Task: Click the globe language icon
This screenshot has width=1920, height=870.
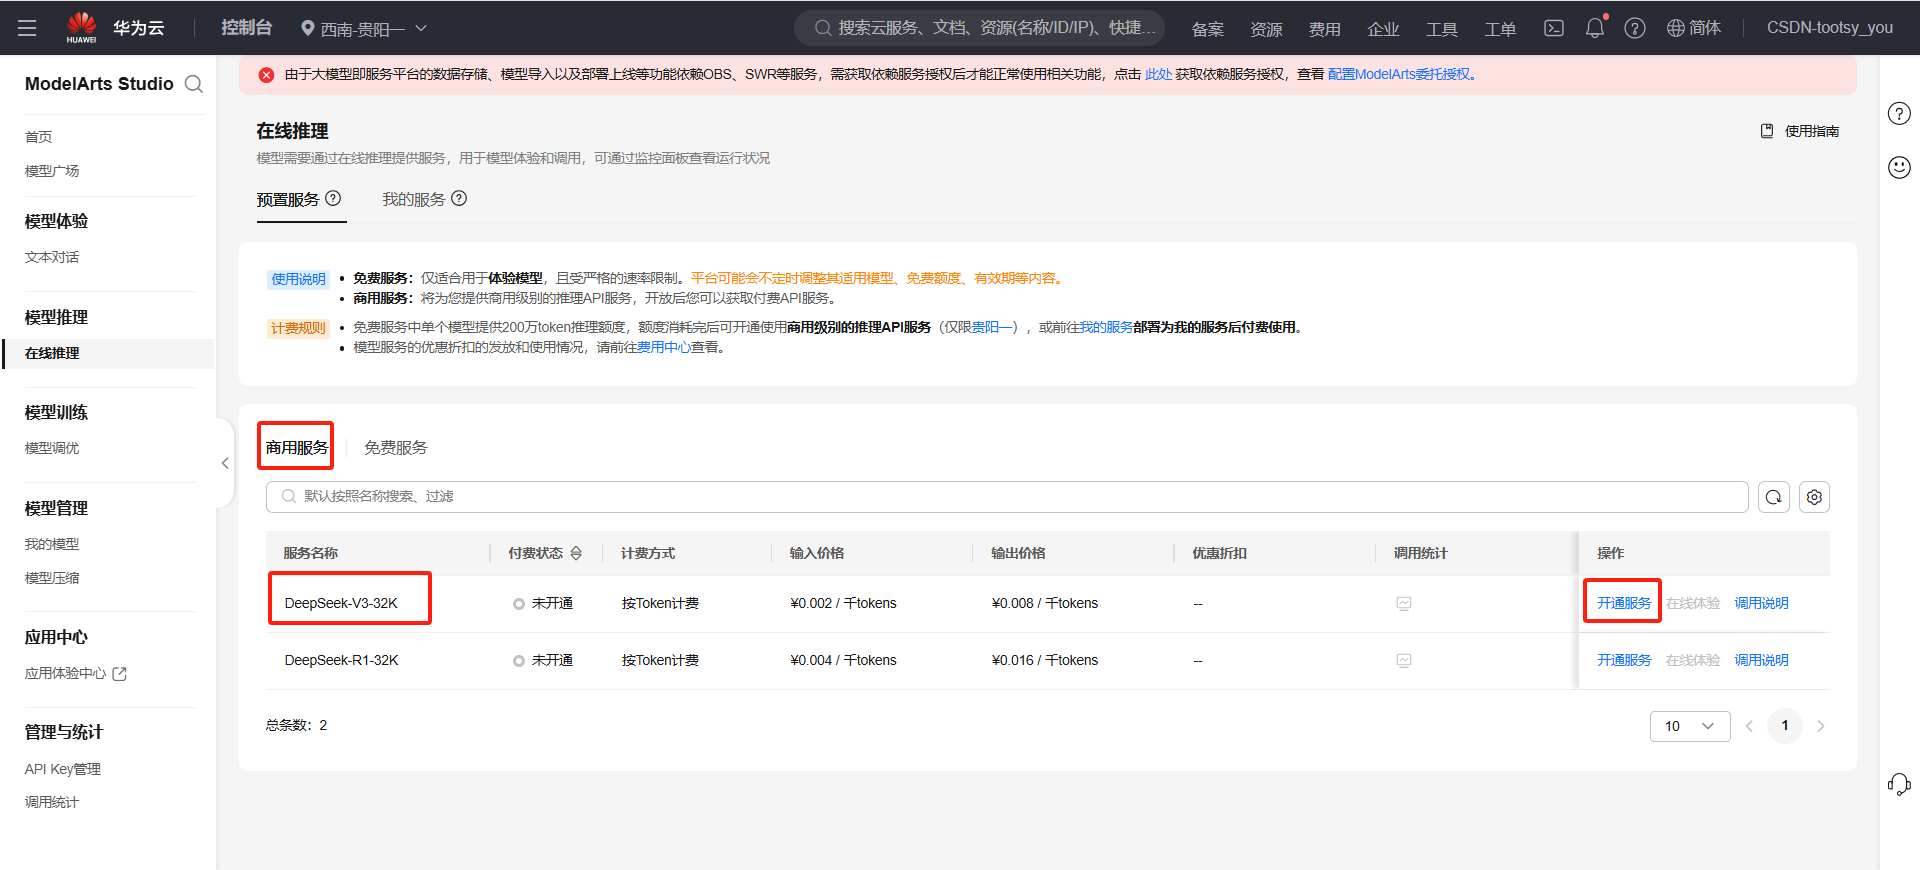Action: coord(1676,28)
